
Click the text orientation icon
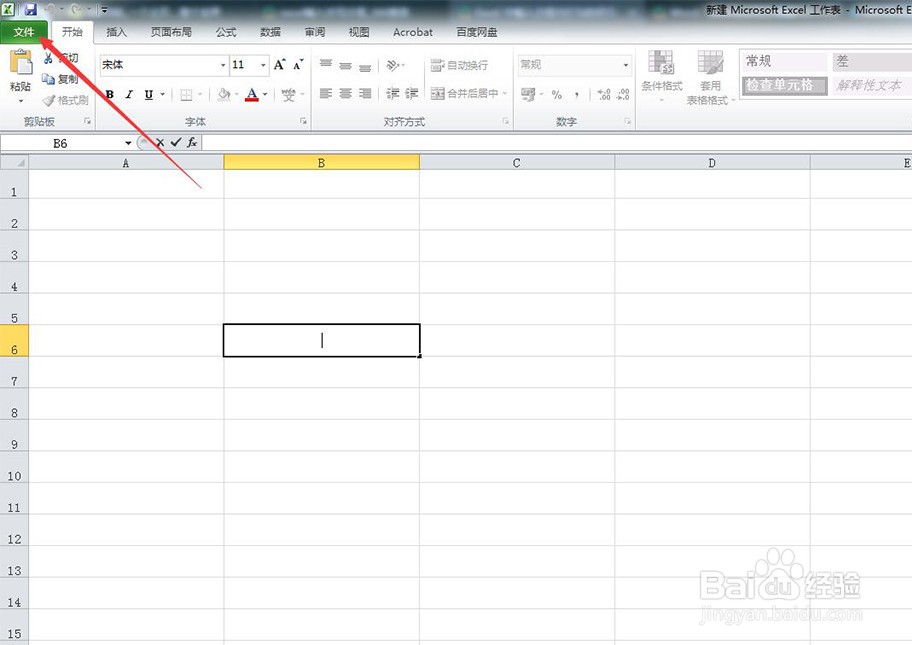coord(393,65)
